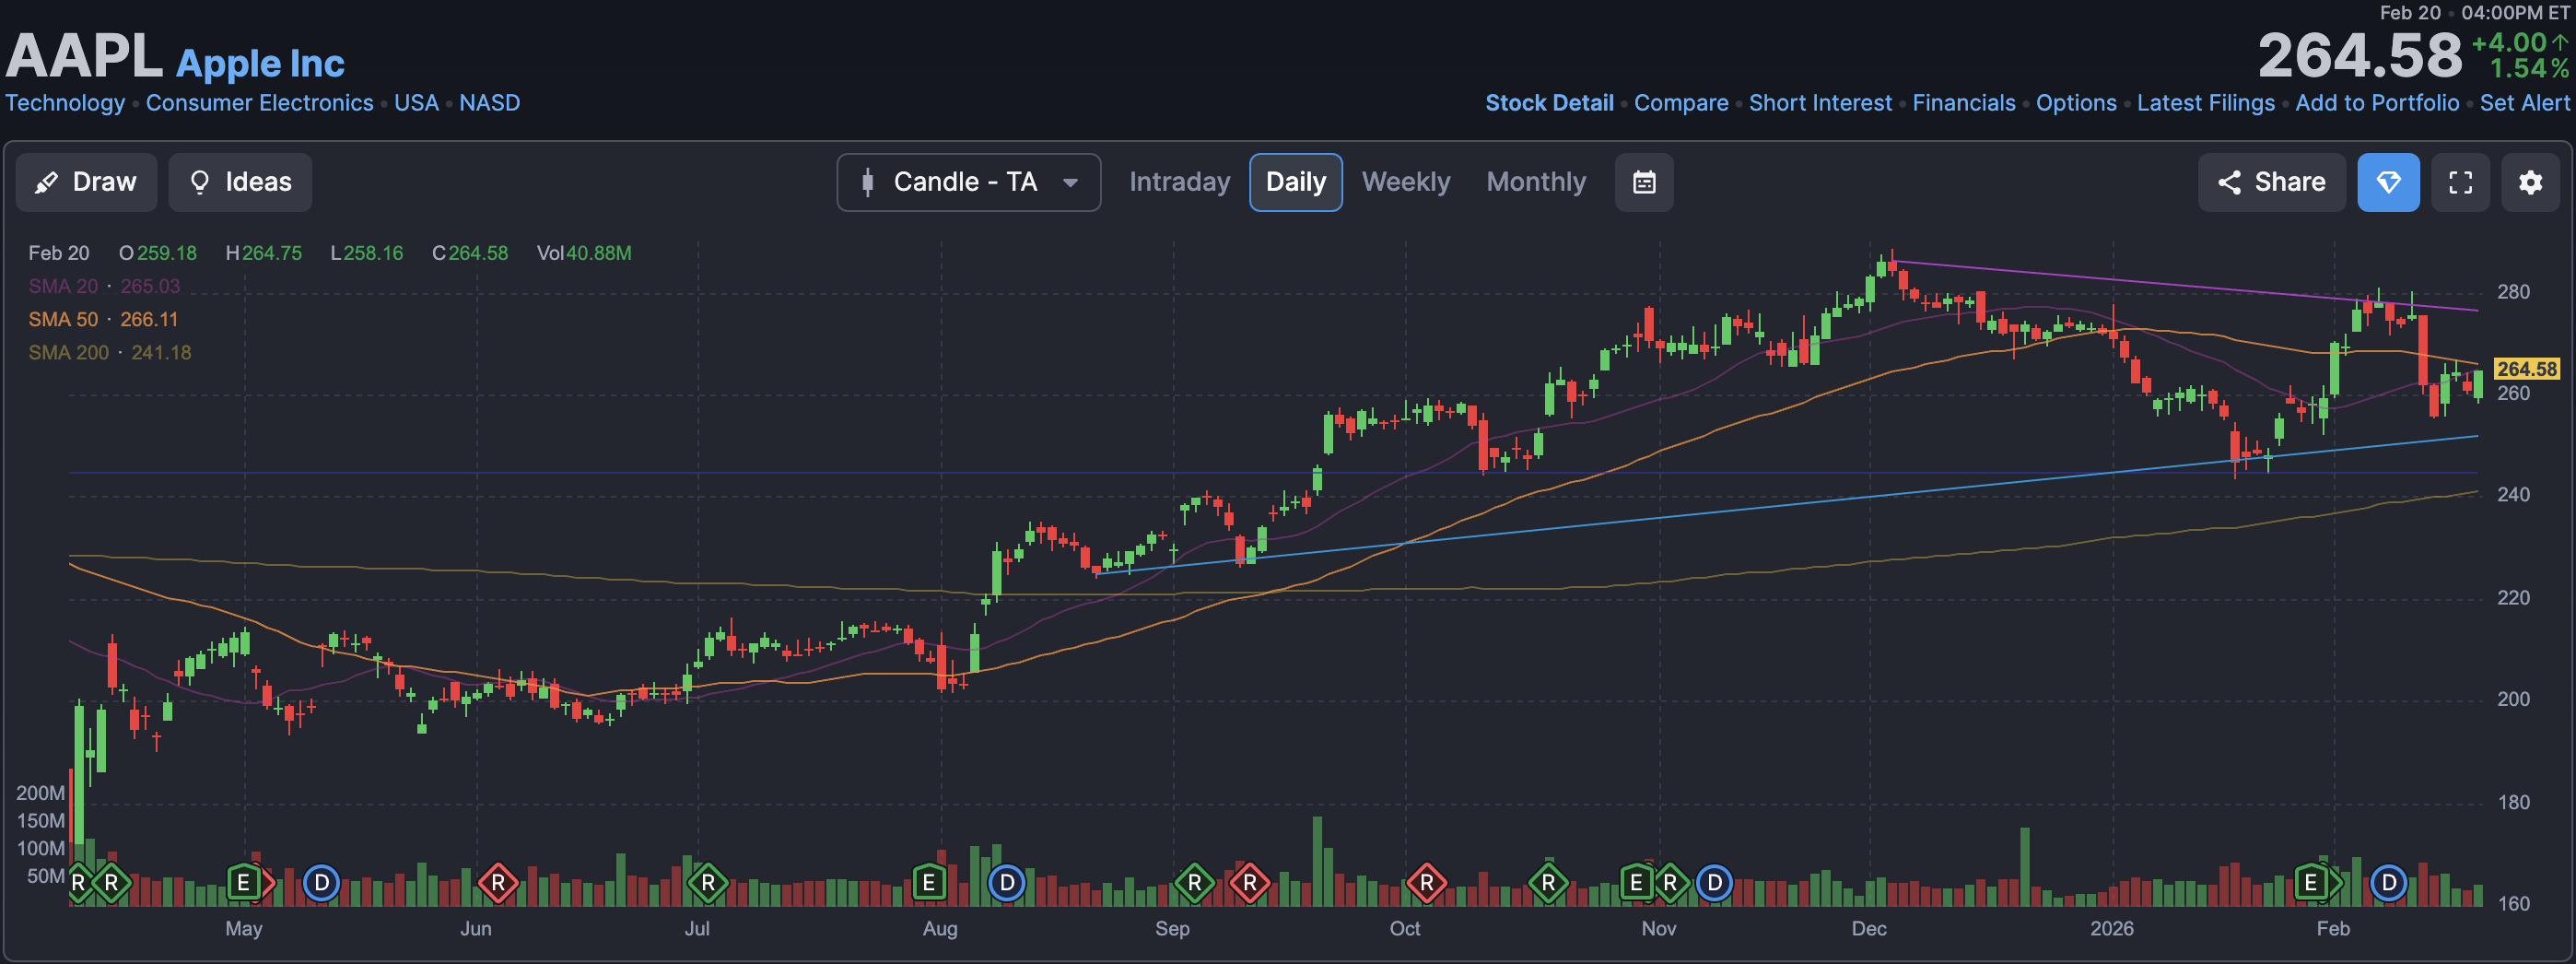Open the Options link
The width and height of the screenshot is (2576, 964).
[2076, 103]
